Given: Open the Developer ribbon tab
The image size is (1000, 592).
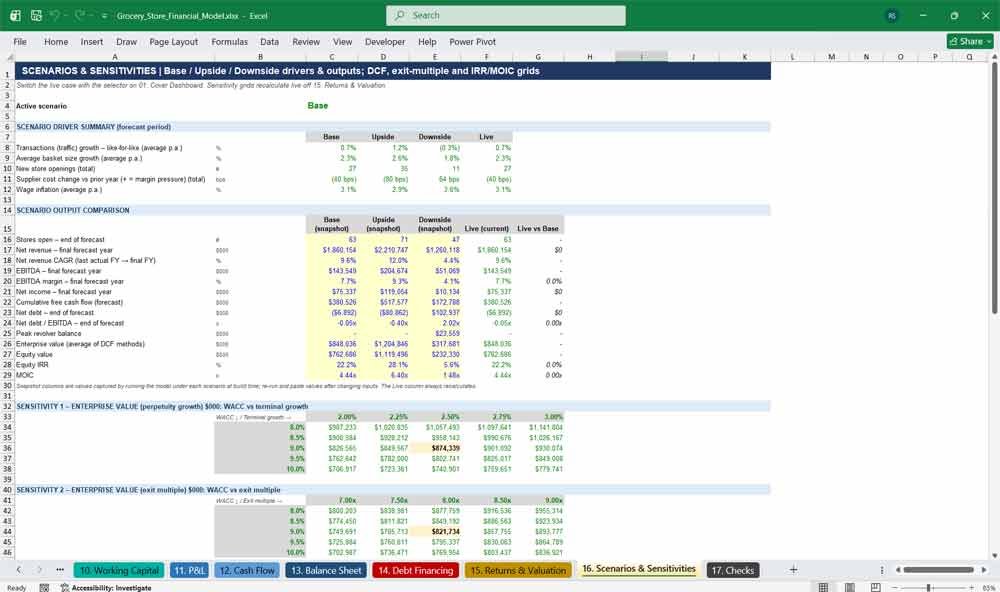Looking at the screenshot, I should tap(385, 41).
